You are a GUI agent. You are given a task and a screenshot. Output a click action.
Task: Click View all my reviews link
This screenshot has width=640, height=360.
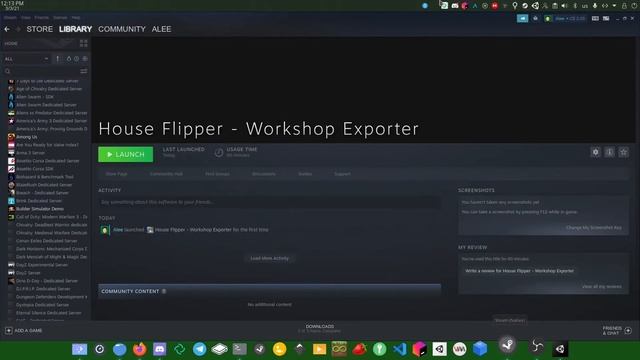pos(602,287)
